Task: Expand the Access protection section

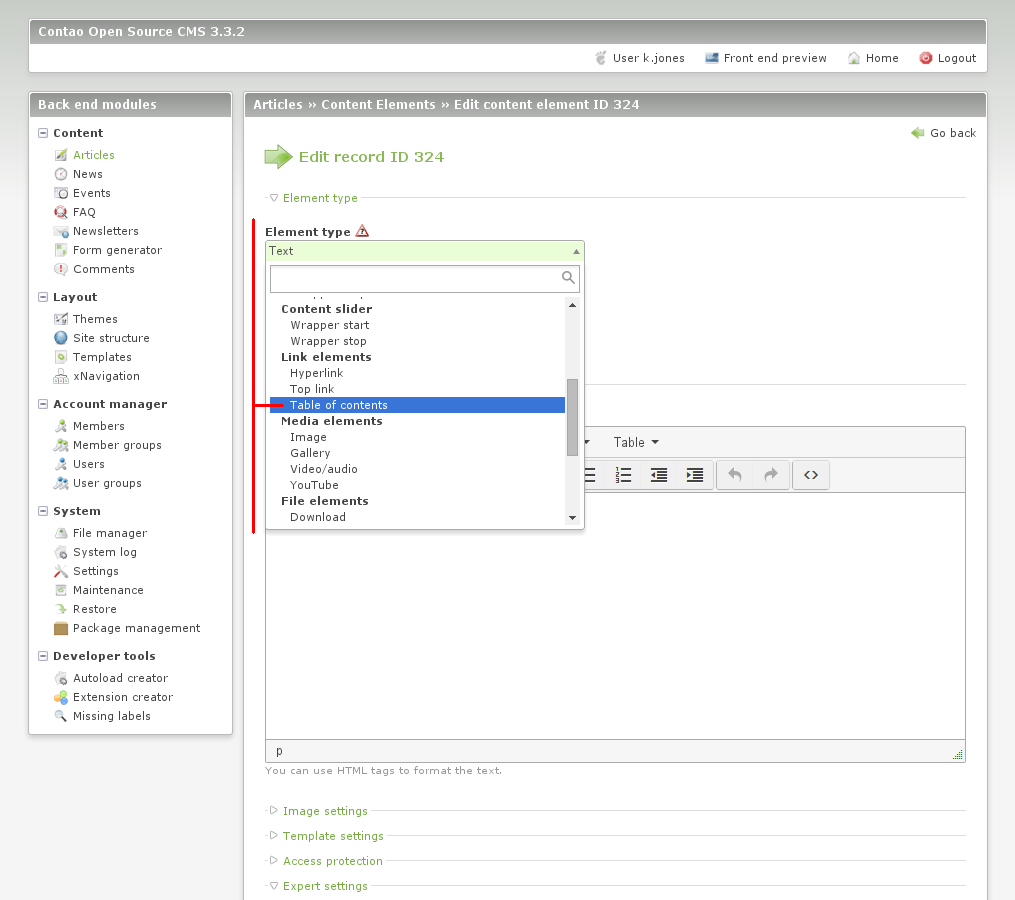Action: coord(332,861)
